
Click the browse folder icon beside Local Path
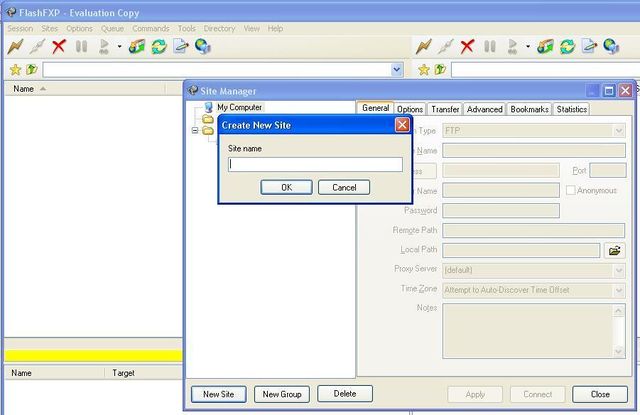(x=615, y=250)
